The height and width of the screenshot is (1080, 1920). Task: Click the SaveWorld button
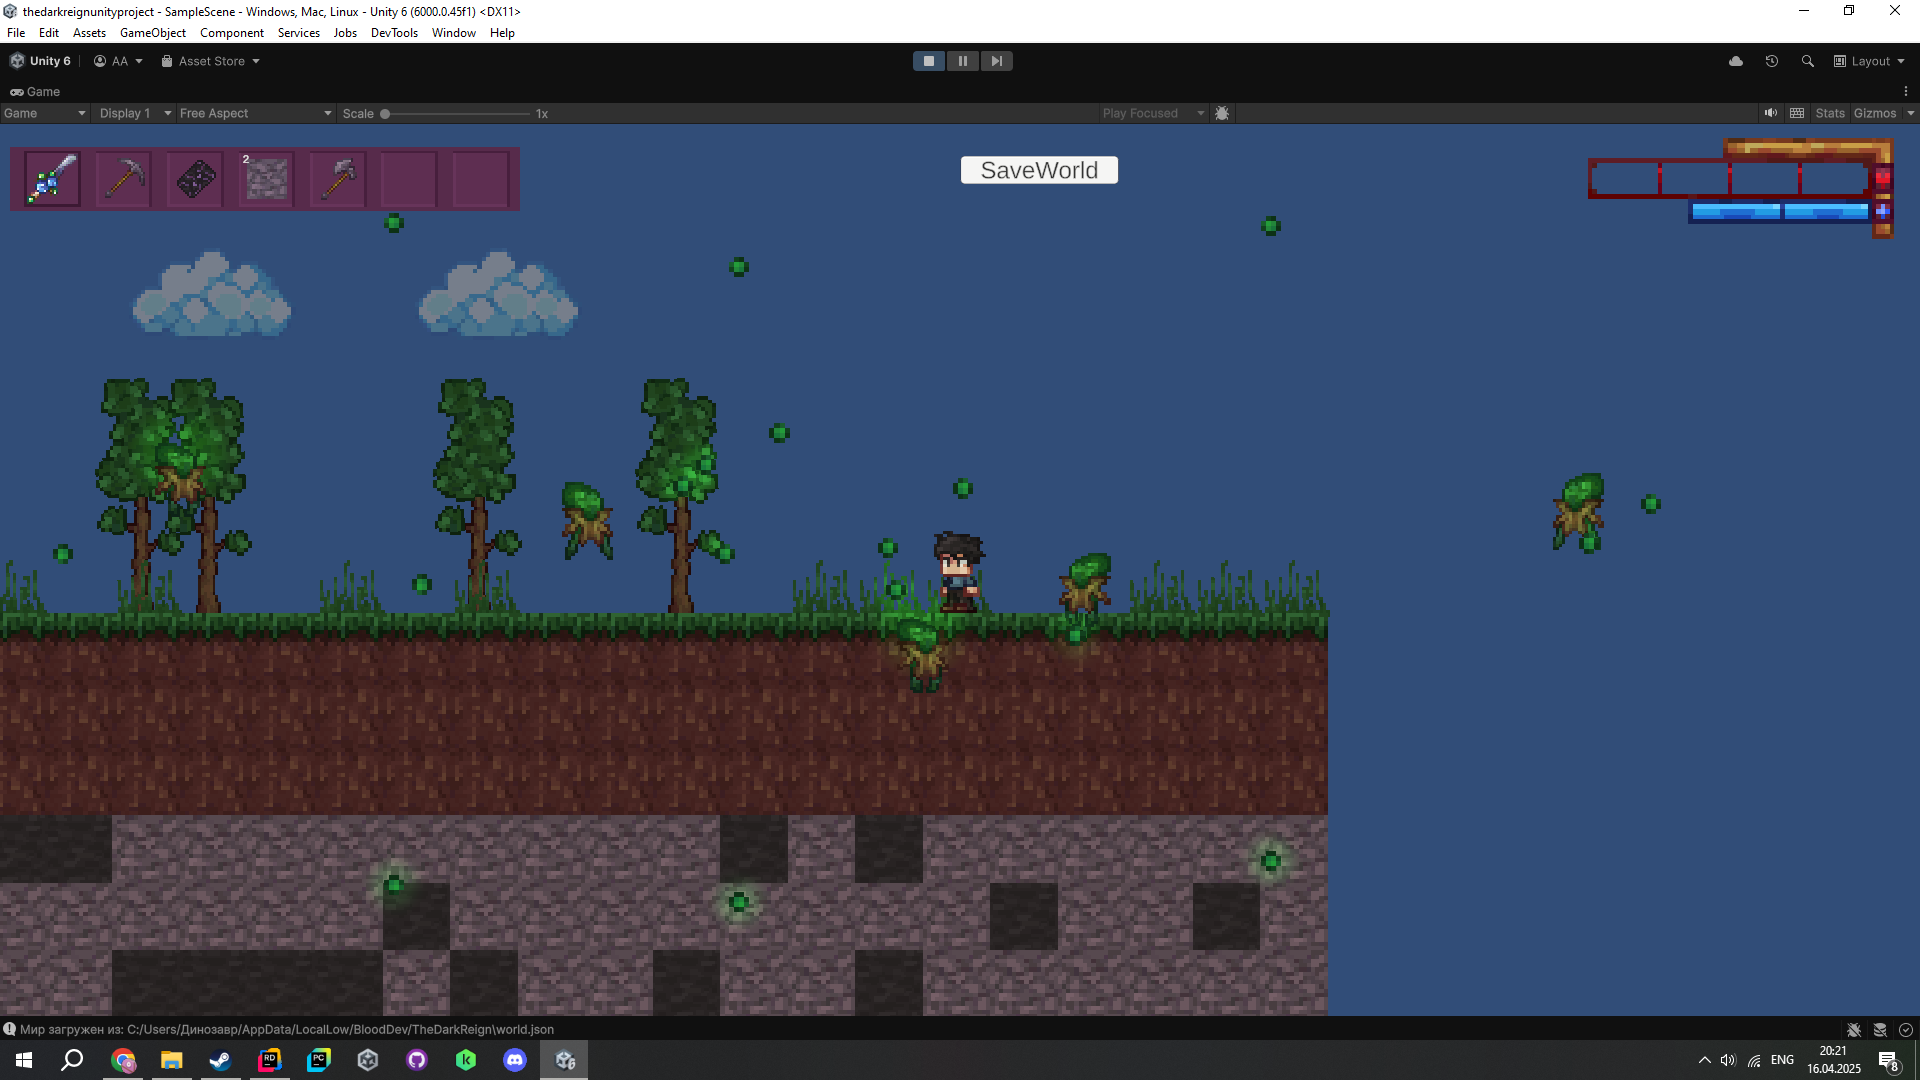[x=1039, y=170]
